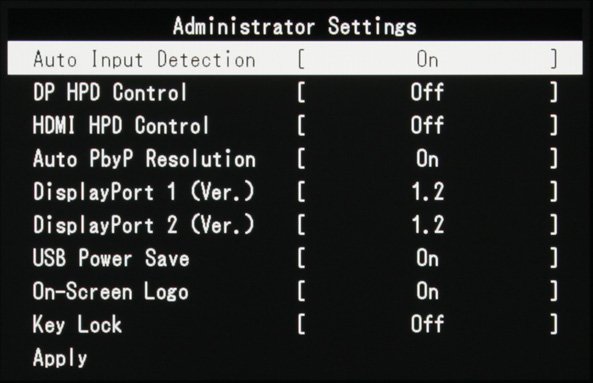Click the Administrator Settings title
The width and height of the screenshot is (593, 383).
(295, 27)
